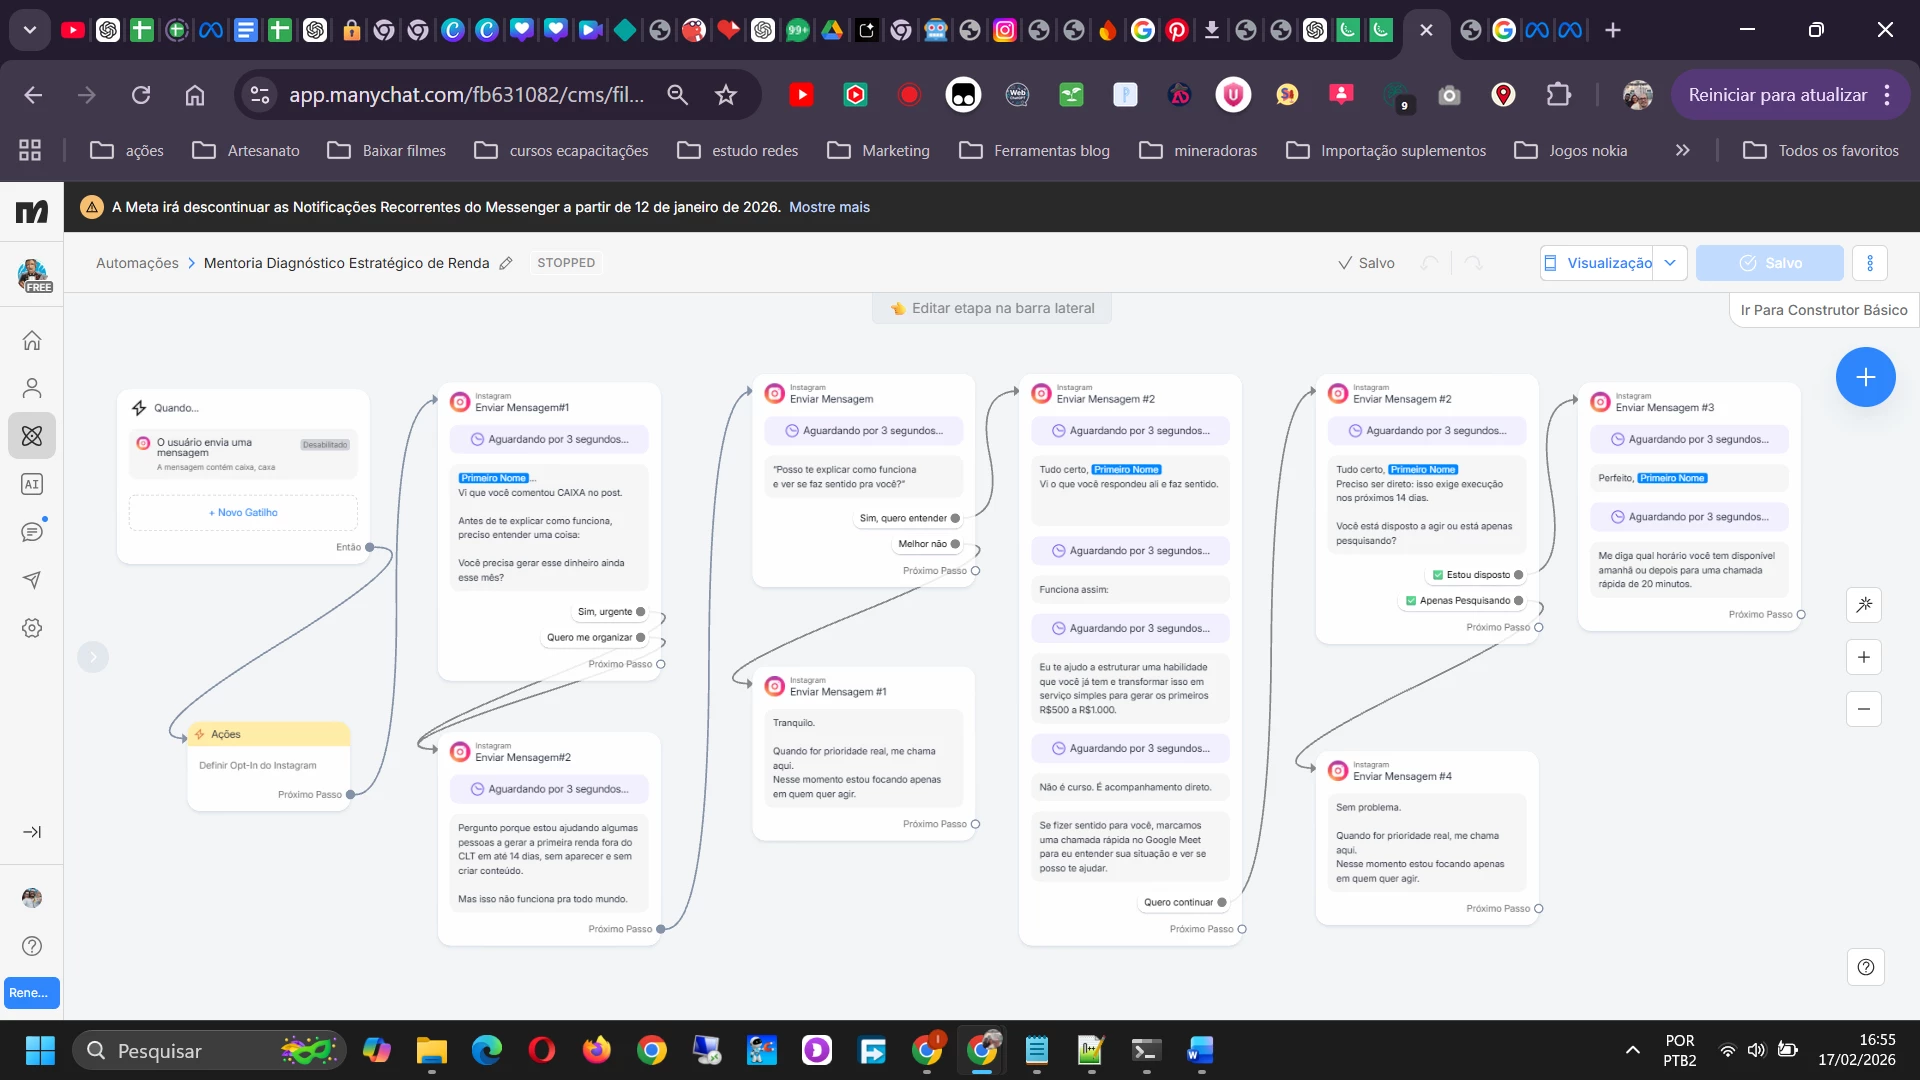The height and width of the screenshot is (1080, 1920).
Task: Click + Novo Gatilho button
Action: click(243, 512)
